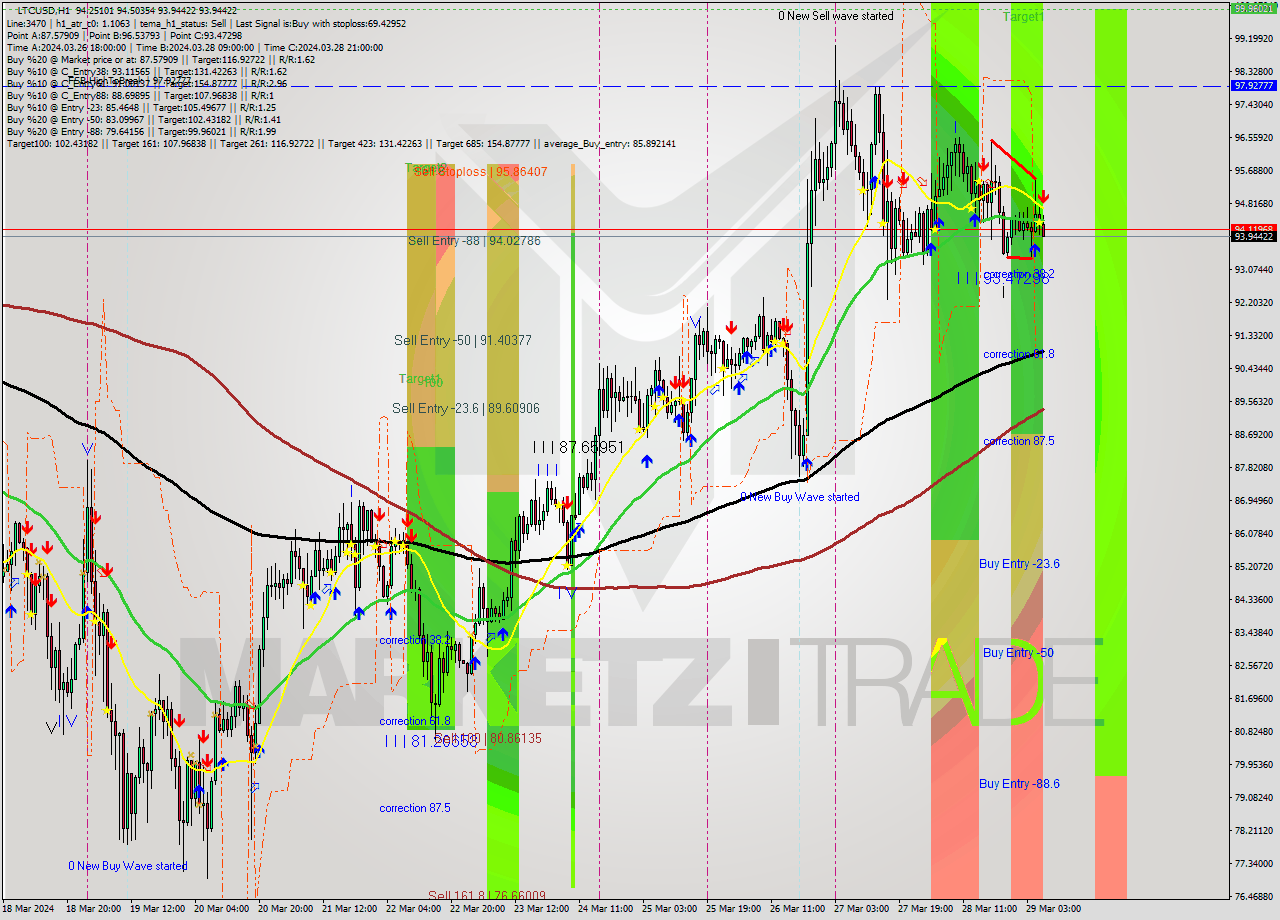Image resolution: width=1280 pixels, height=920 pixels.
Task: Click '19 Mar 12:00' on the time axis
Action: [159, 909]
